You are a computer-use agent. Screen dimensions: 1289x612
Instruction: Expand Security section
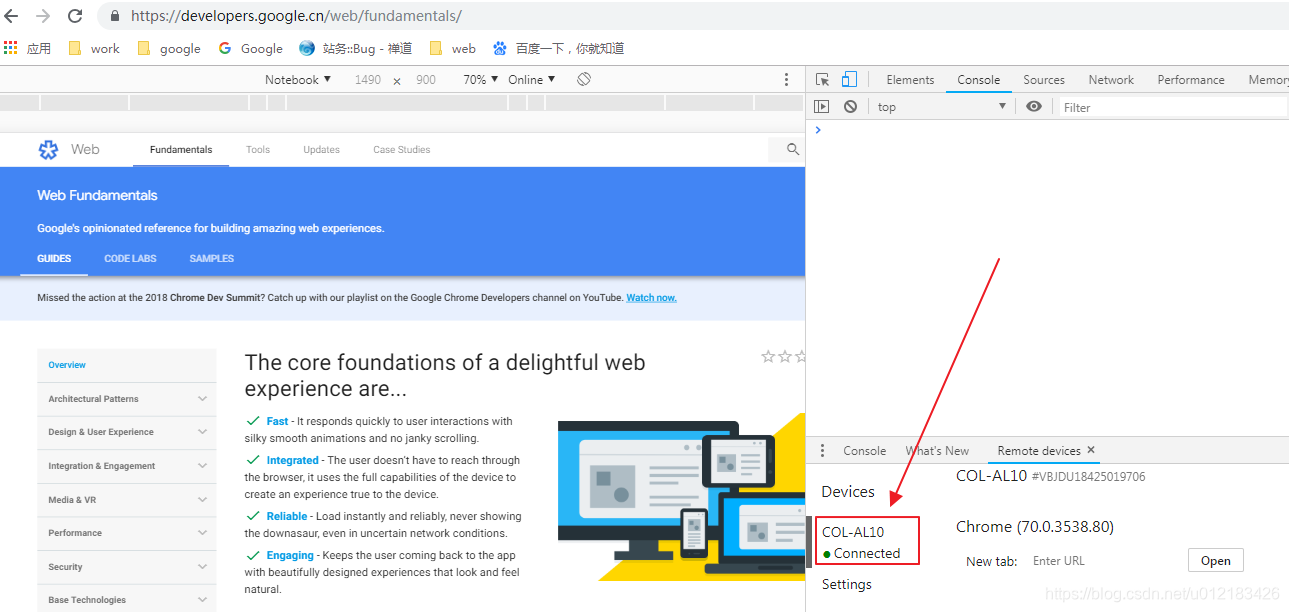(126, 567)
